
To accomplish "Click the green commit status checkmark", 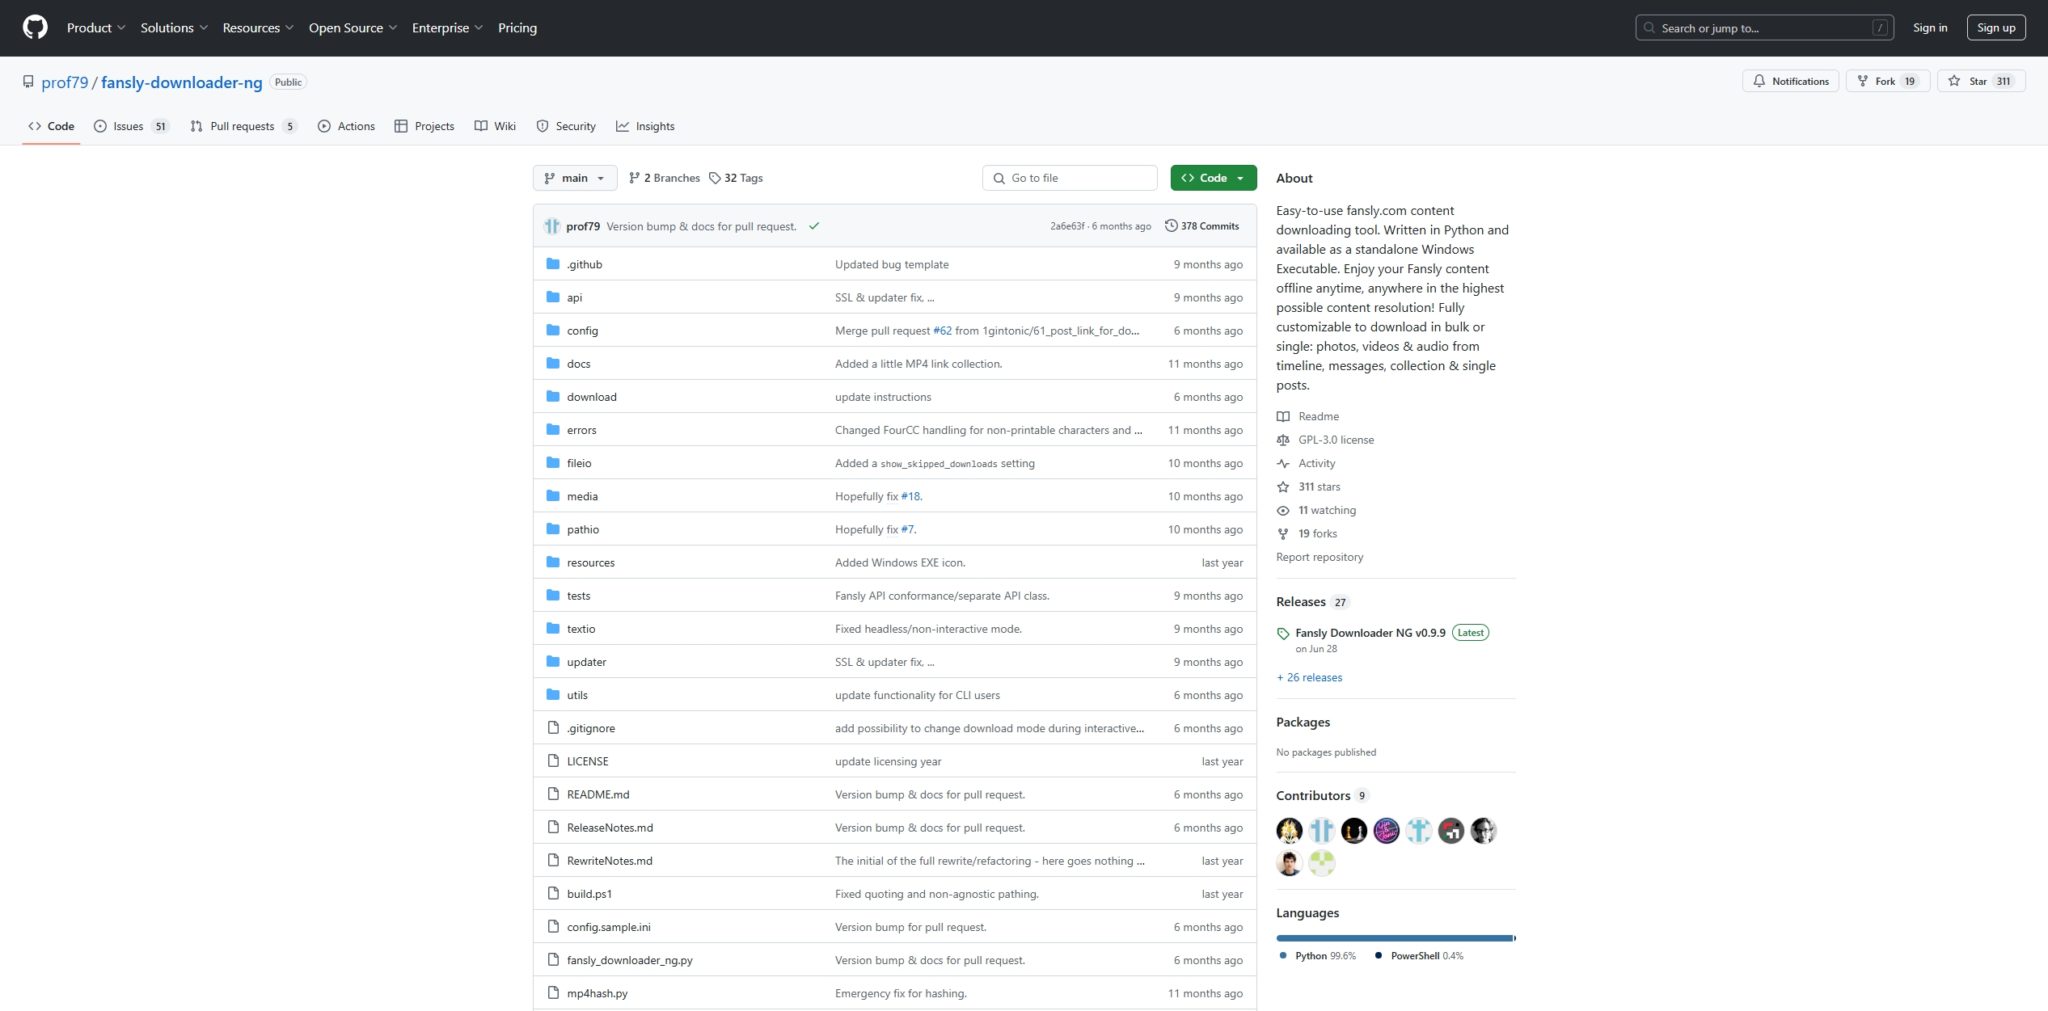I will pos(814,226).
